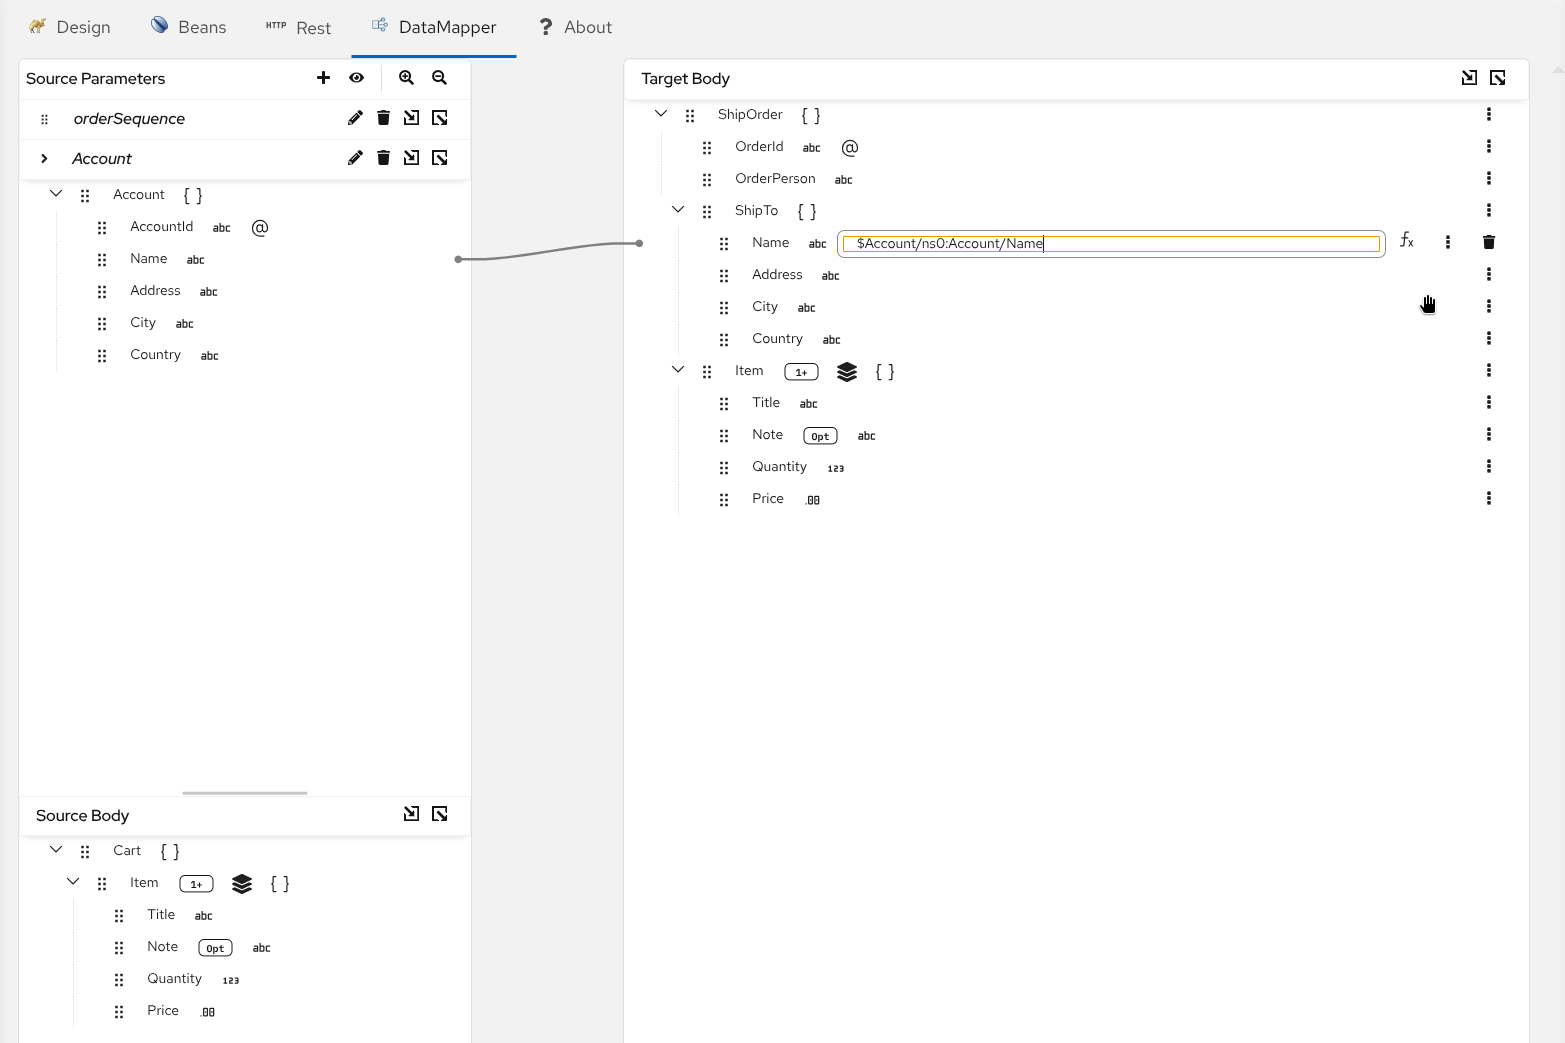The width and height of the screenshot is (1565, 1043).
Task: Select source Address field under Account
Action: [x=155, y=291]
